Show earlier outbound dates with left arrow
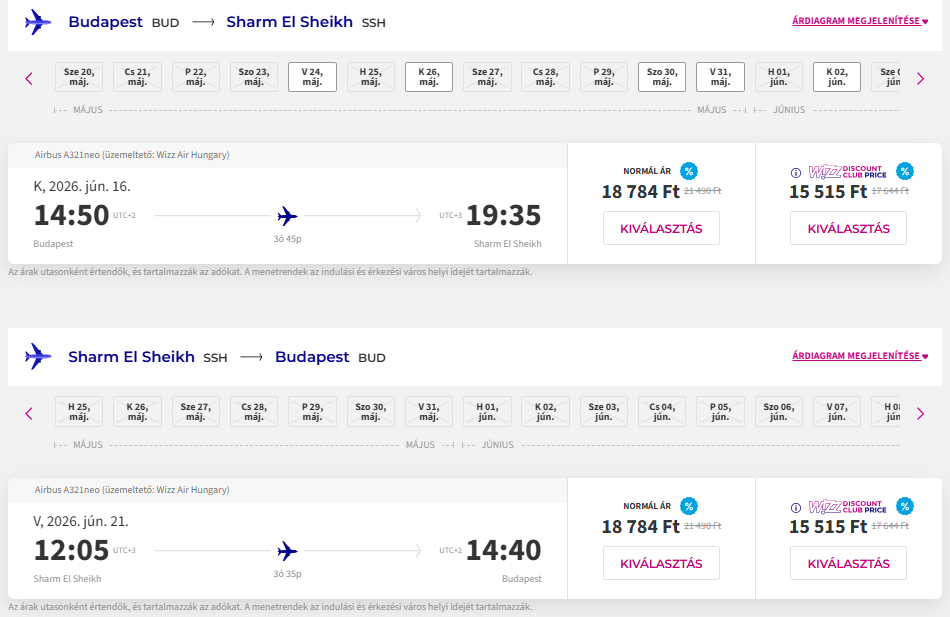 pos(29,78)
